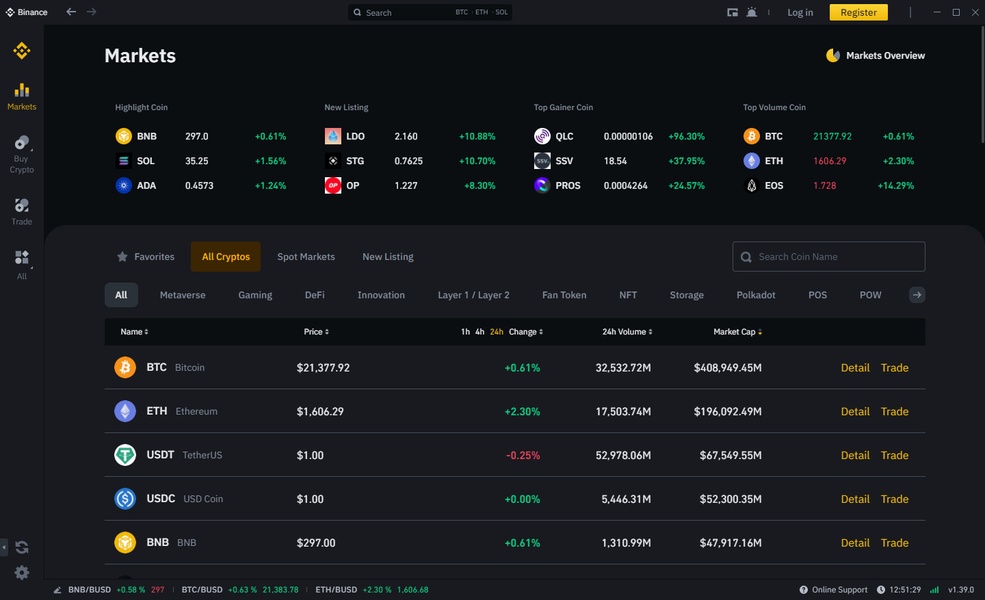Click the mini window mode icon

(x=732, y=12)
